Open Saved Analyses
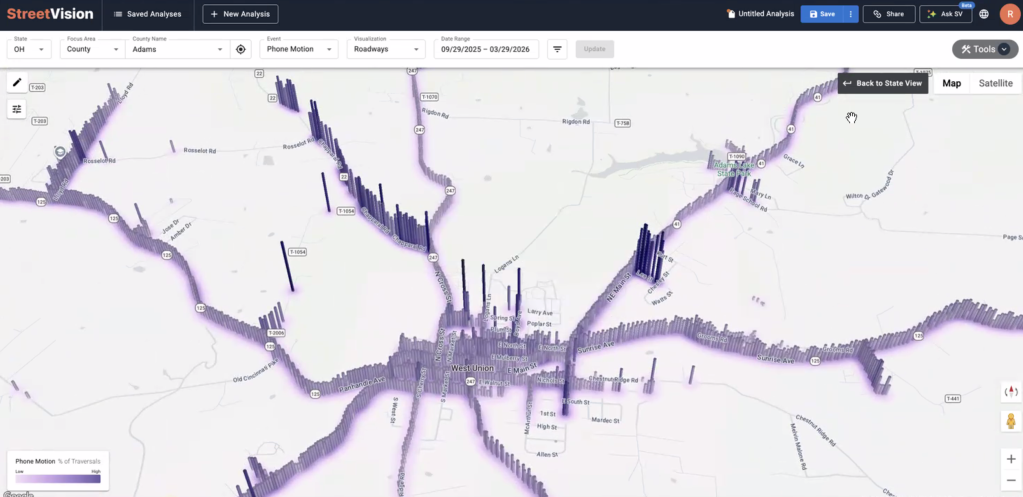The height and width of the screenshot is (497, 1023). point(147,14)
